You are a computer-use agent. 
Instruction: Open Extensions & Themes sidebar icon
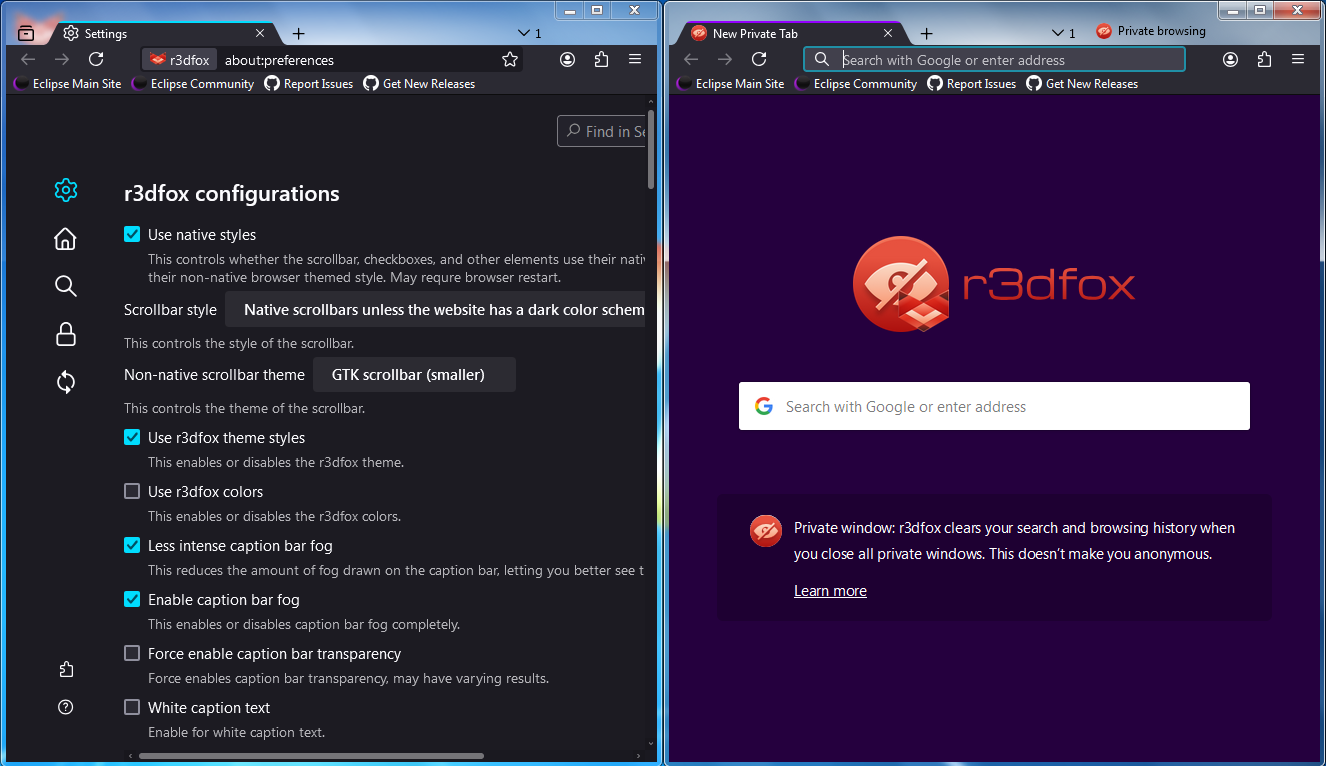tap(66, 670)
